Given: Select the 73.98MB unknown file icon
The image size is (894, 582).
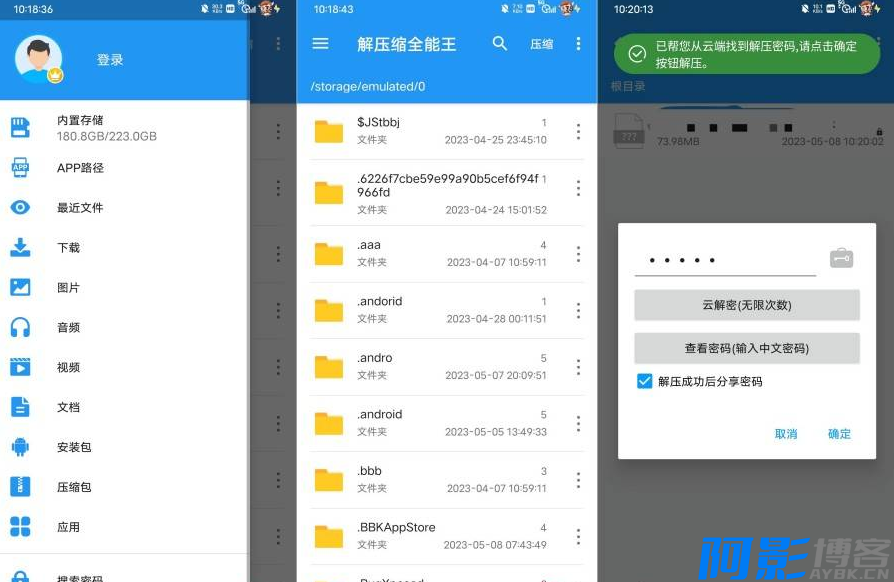Looking at the screenshot, I should pyautogui.click(x=629, y=132).
